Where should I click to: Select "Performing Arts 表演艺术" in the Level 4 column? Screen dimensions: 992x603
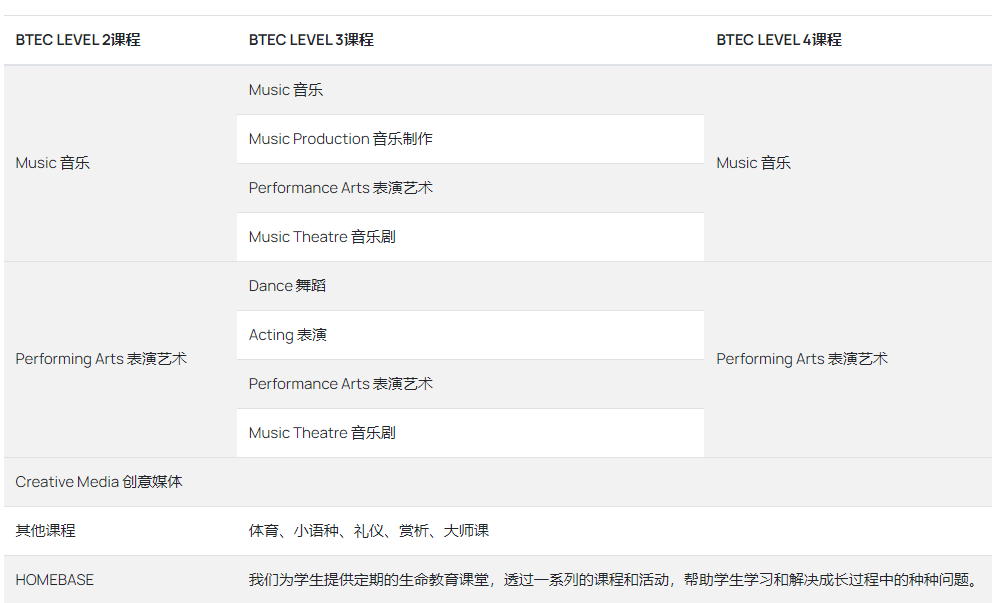point(802,359)
